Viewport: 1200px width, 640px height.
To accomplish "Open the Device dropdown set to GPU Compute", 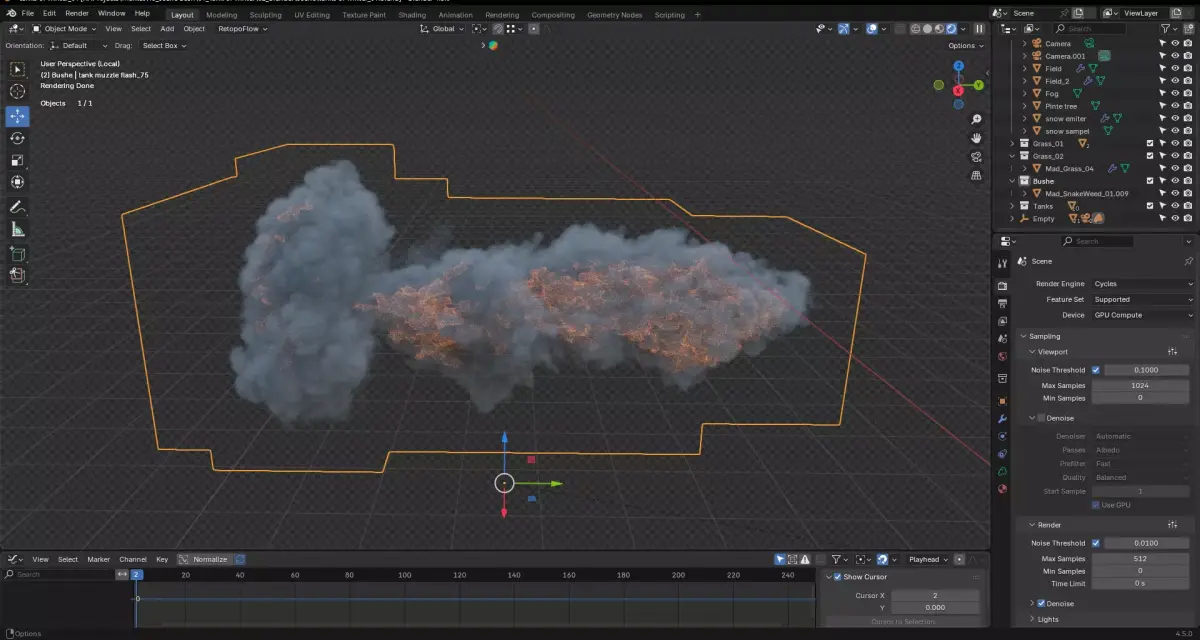I will pos(1142,315).
